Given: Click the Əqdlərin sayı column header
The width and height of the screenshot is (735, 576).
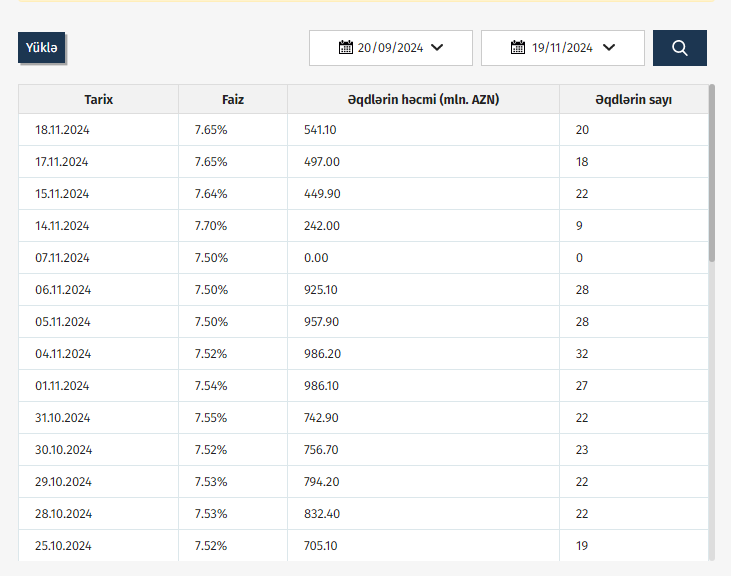Looking at the screenshot, I should click(x=633, y=100).
